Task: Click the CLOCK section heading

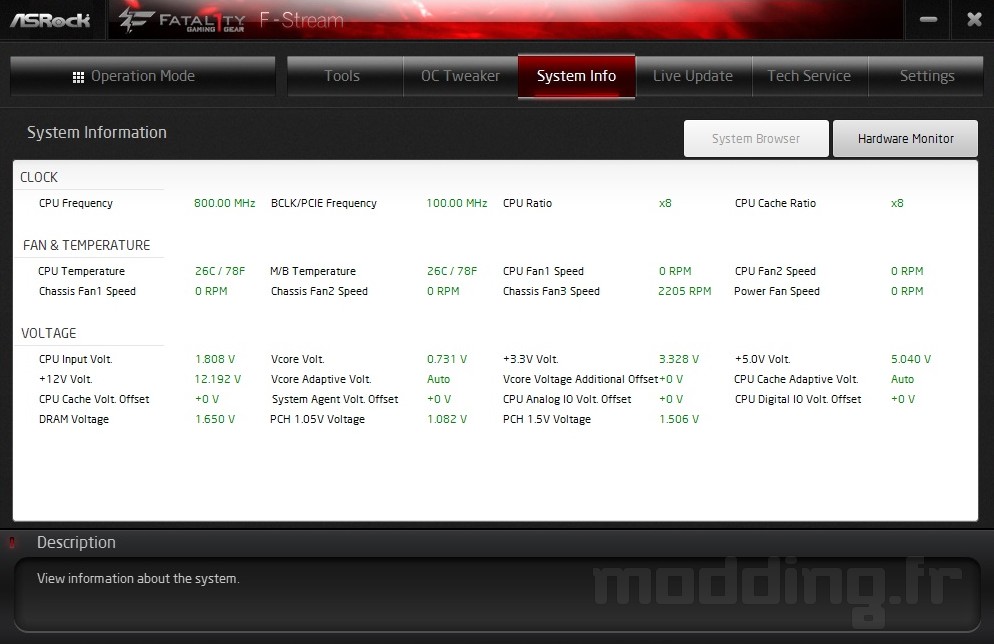Action: (x=39, y=177)
